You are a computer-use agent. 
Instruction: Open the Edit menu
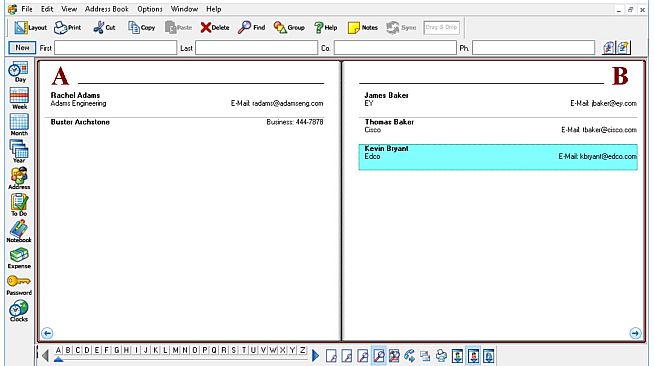[x=47, y=9]
